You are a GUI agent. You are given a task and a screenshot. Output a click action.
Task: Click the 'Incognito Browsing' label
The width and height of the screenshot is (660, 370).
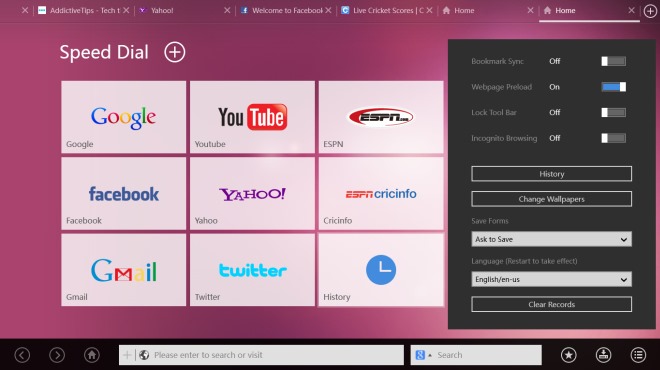pyautogui.click(x=504, y=138)
